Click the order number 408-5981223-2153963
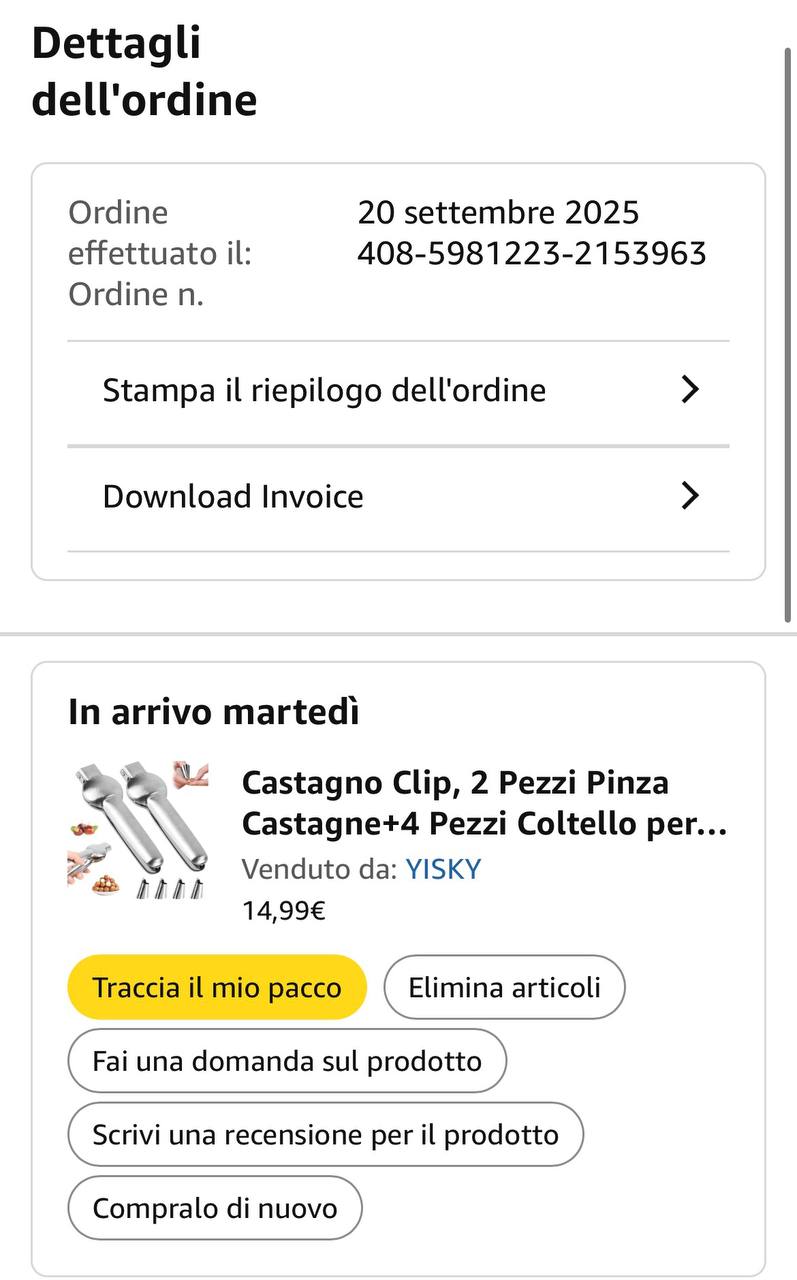The width and height of the screenshot is (797, 1280). 532,254
